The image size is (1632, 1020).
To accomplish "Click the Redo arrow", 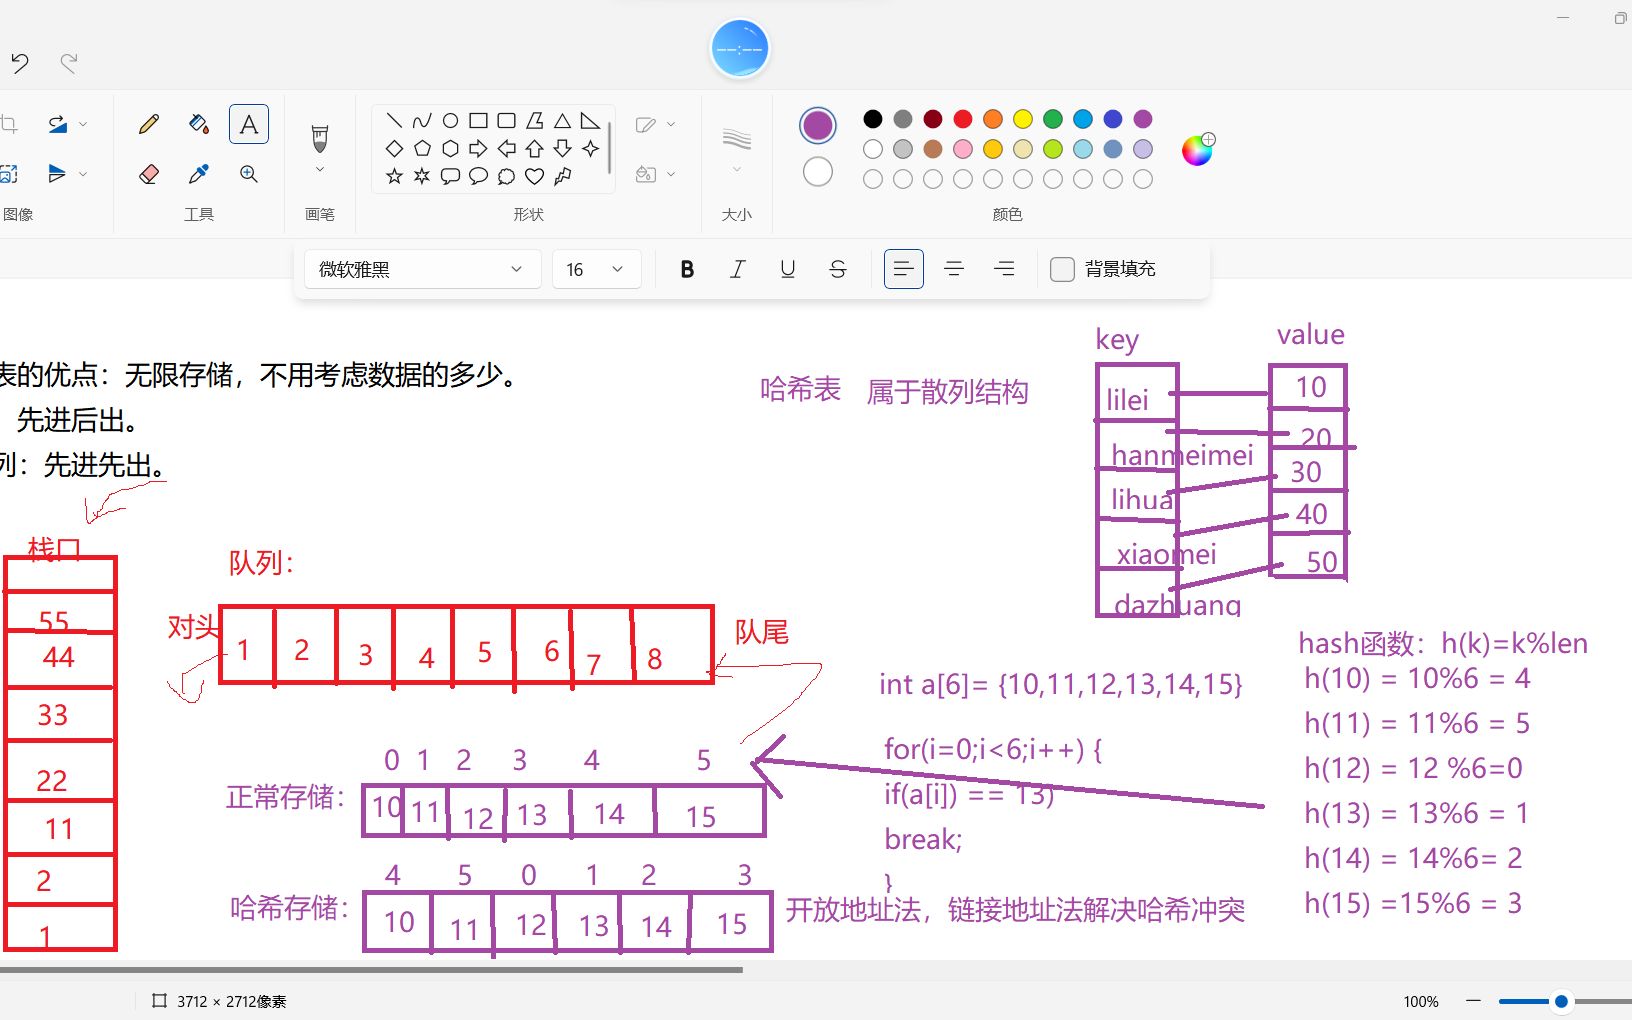I will (x=69, y=64).
